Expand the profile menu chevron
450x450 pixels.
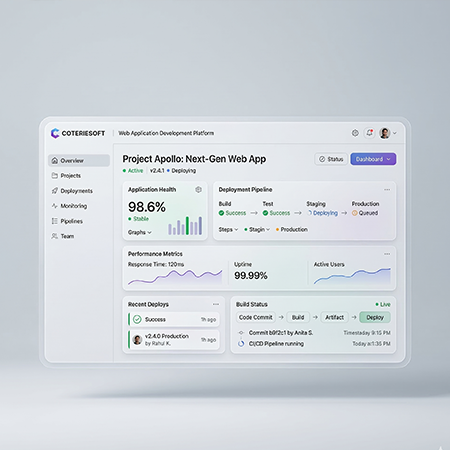point(395,133)
